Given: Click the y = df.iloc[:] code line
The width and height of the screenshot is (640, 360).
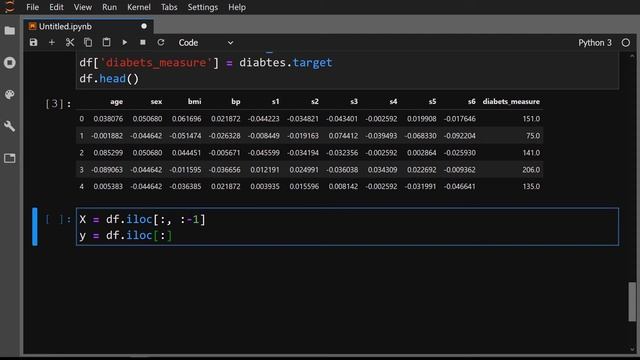Looking at the screenshot, I should [126, 236].
